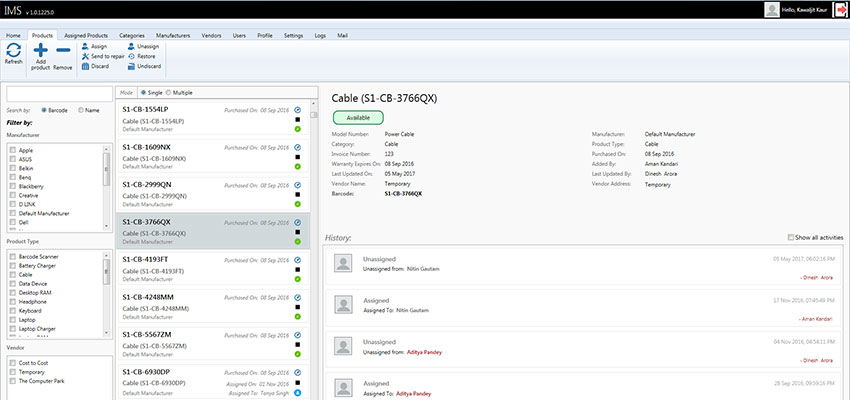Check the ASUS manufacturer filter
Image resolution: width=850 pixels, height=400 pixels.
point(12,159)
